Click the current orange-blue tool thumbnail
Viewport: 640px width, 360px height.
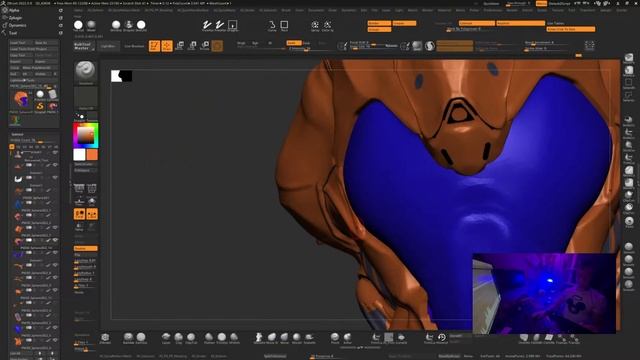(21, 100)
